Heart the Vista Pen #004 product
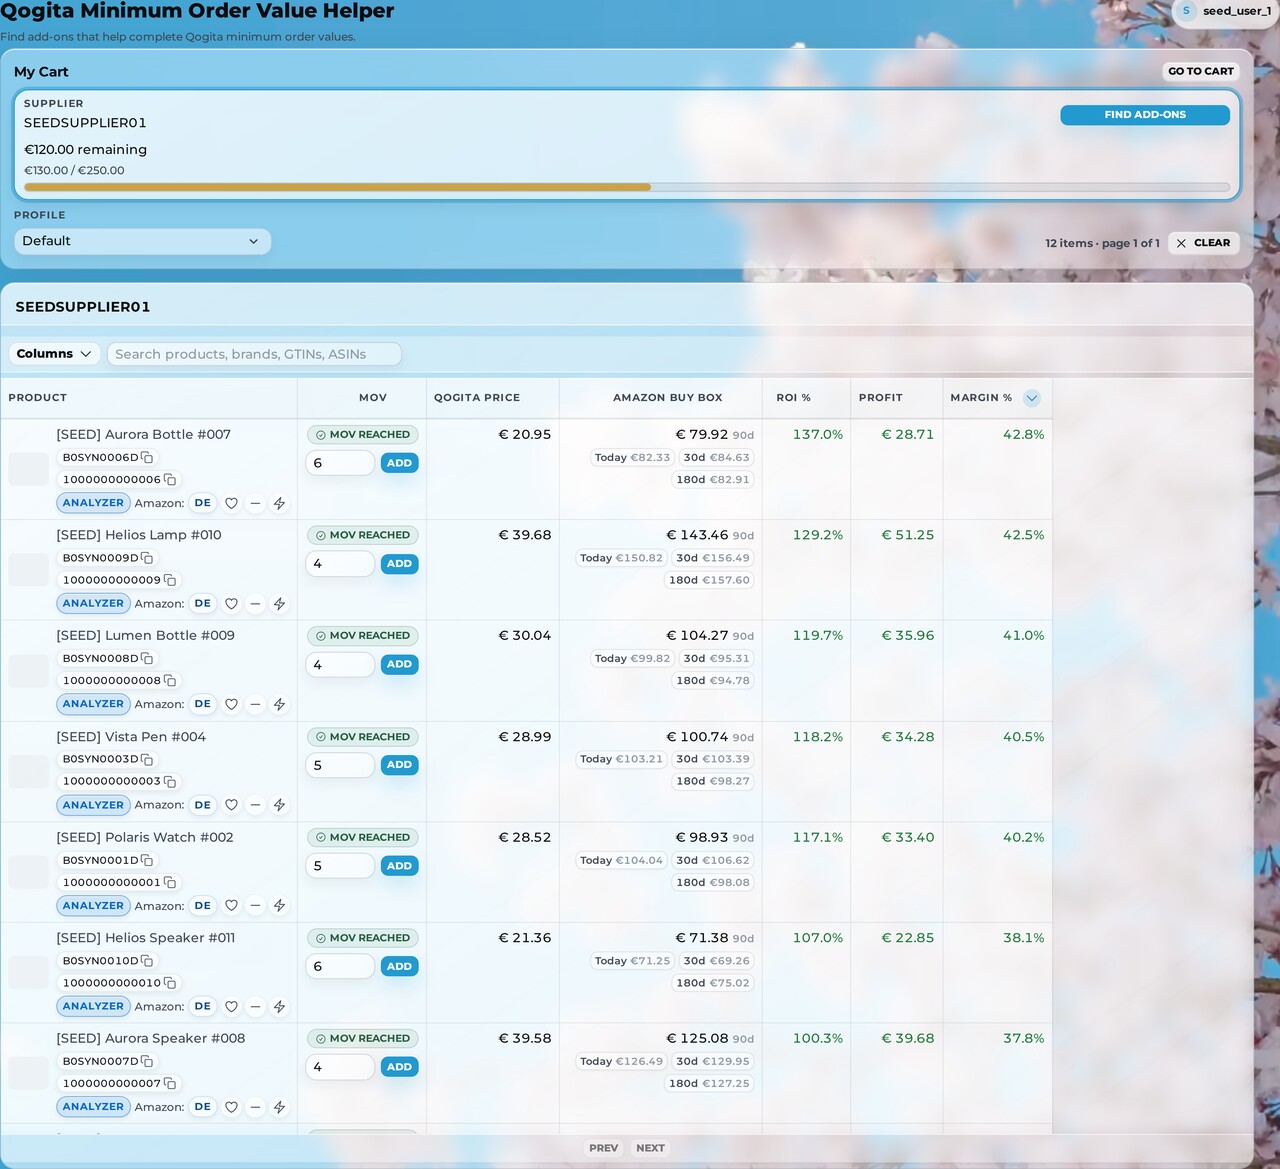The image size is (1280, 1169). 231,805
